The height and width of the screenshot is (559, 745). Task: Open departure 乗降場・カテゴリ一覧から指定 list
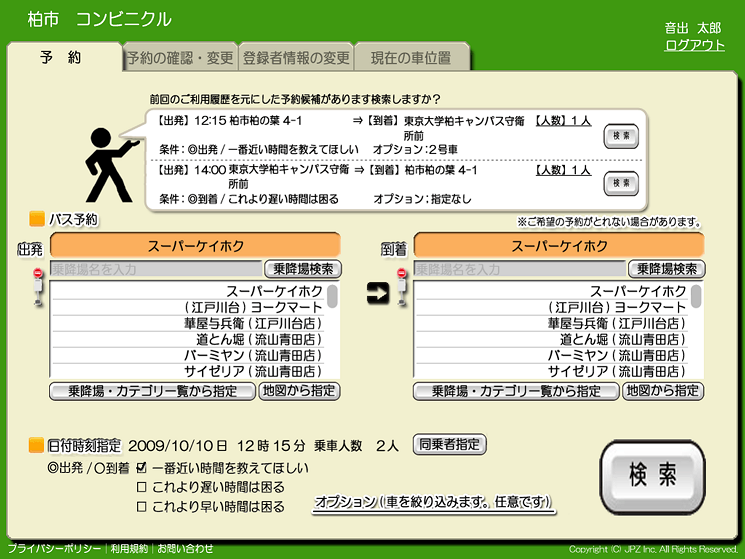tap(152, 391)
